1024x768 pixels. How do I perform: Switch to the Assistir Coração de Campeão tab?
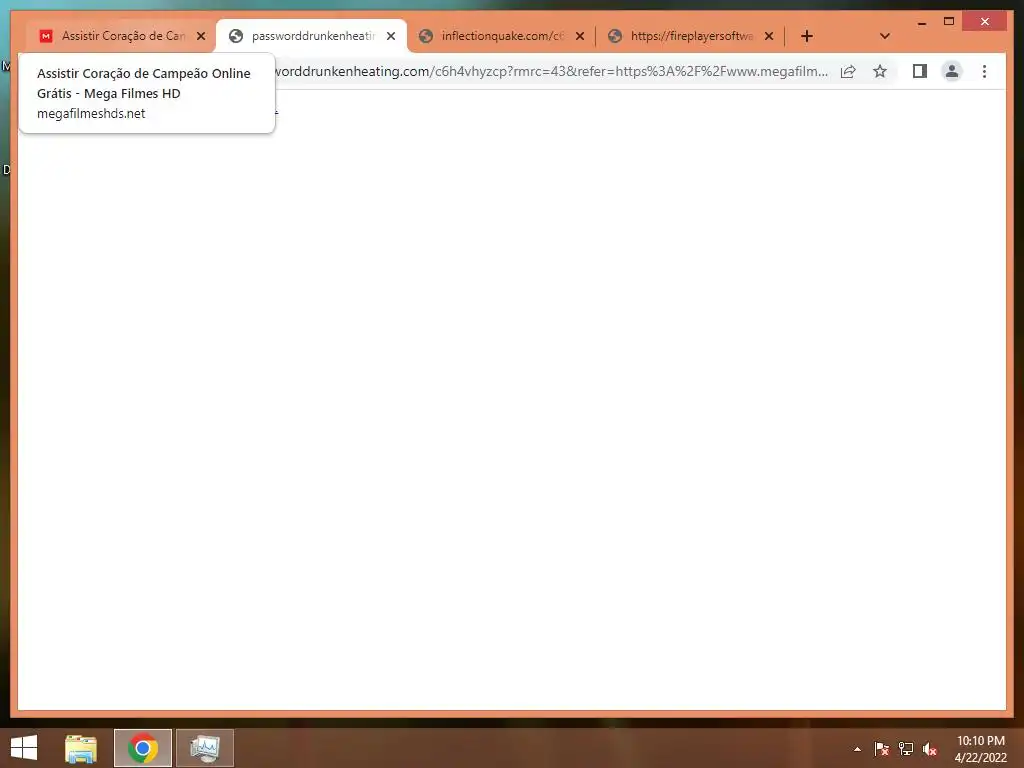pyautogui.click(x=122, y=36)
